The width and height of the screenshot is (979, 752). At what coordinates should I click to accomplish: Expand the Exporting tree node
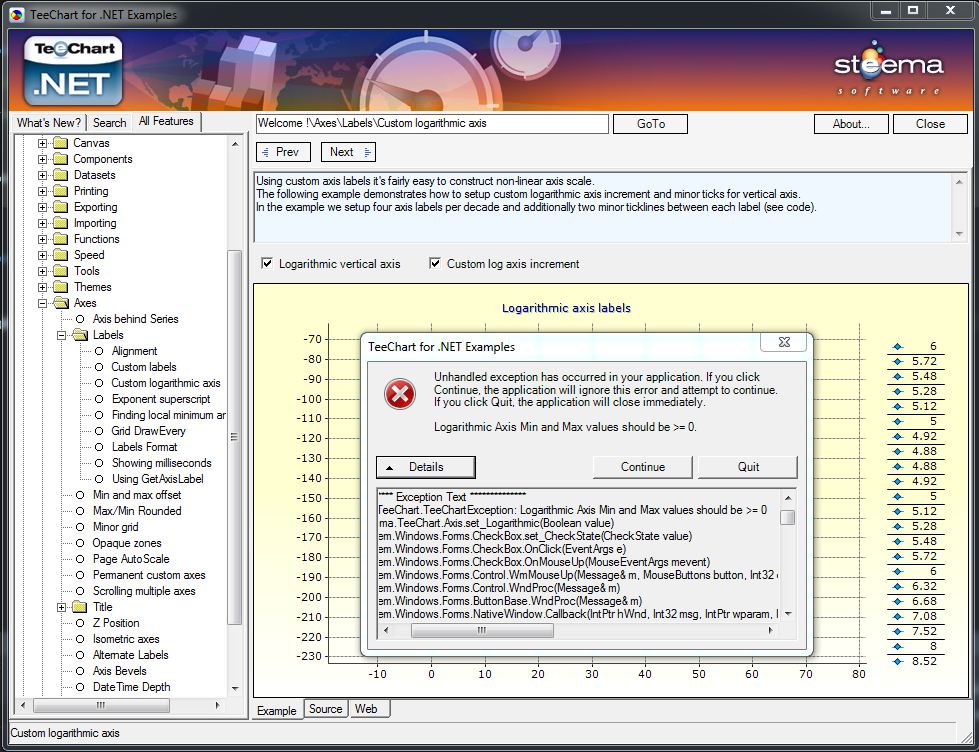[x=42, y=207]
